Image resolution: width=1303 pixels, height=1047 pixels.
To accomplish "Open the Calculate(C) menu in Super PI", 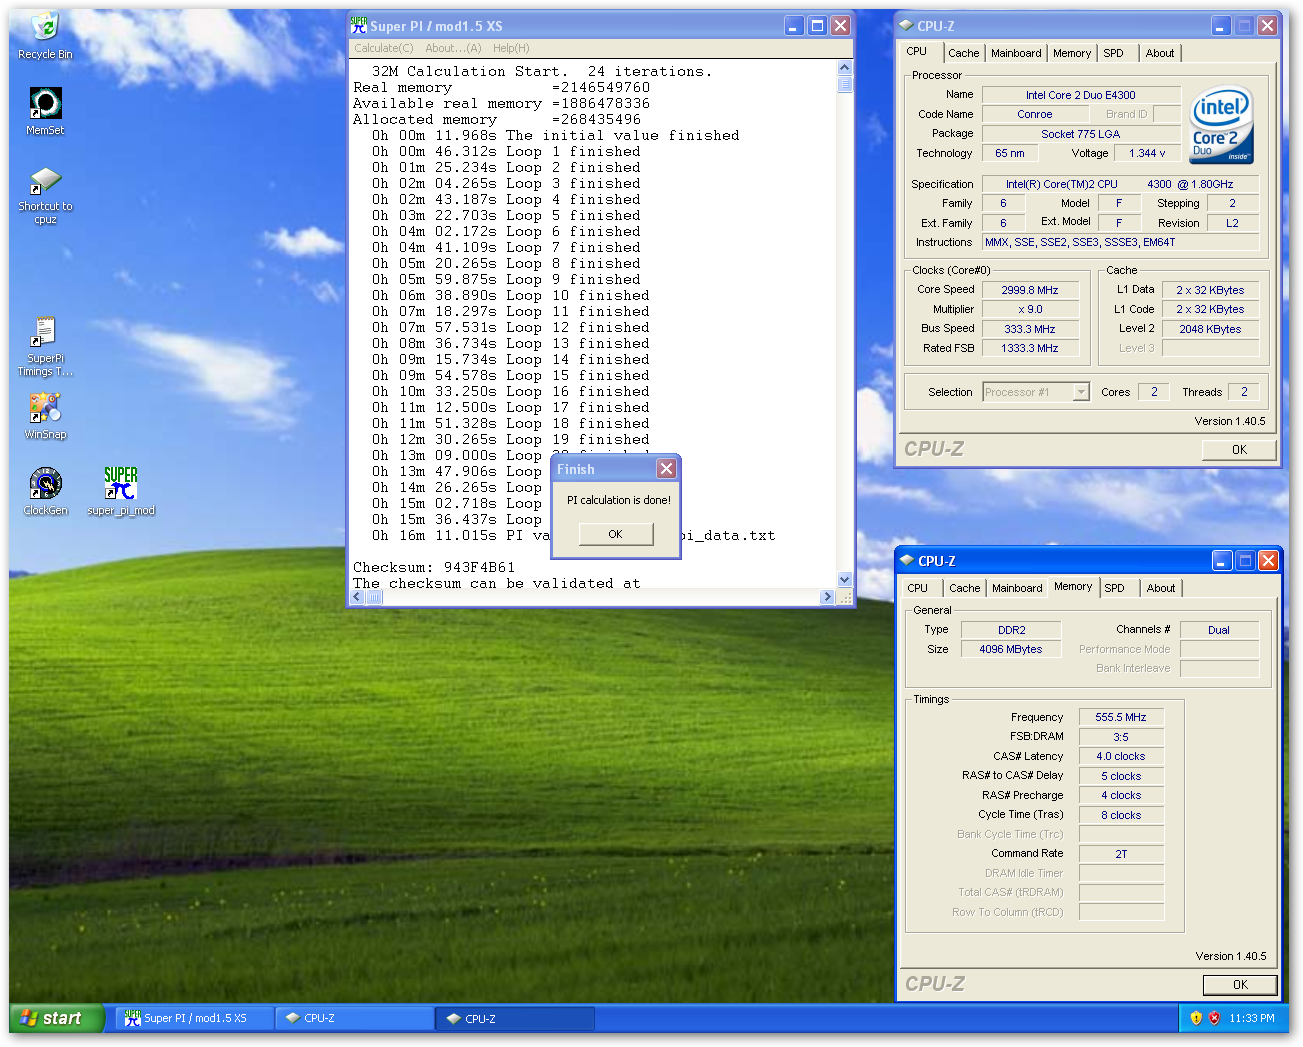I will pos(383,48).
